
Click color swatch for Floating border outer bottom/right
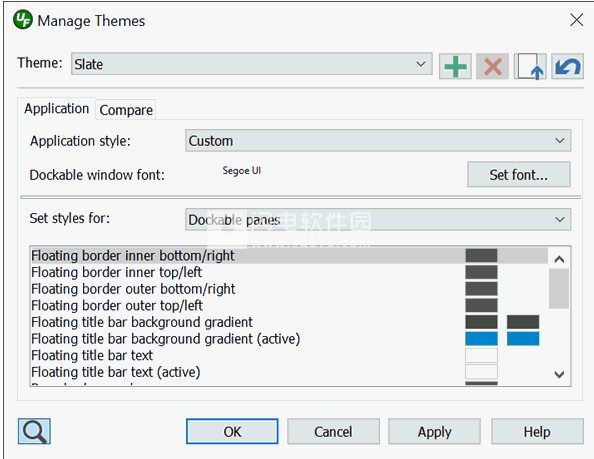coord(481,289)
